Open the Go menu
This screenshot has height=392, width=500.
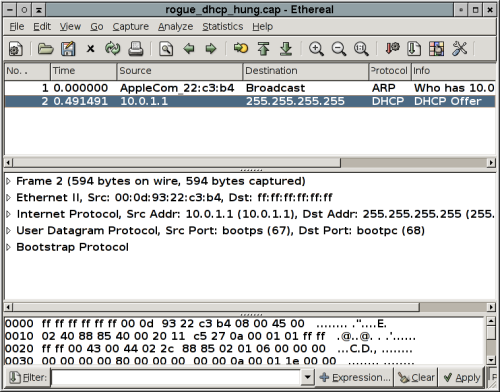[x=97, y=26]
